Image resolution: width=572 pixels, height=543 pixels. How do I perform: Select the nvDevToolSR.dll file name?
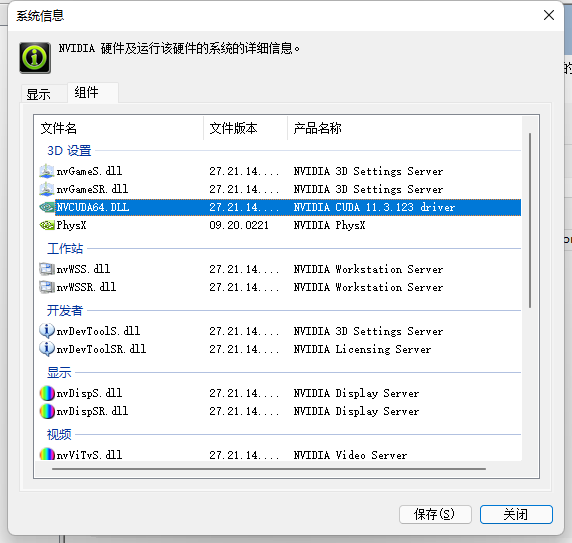[101, 349]
